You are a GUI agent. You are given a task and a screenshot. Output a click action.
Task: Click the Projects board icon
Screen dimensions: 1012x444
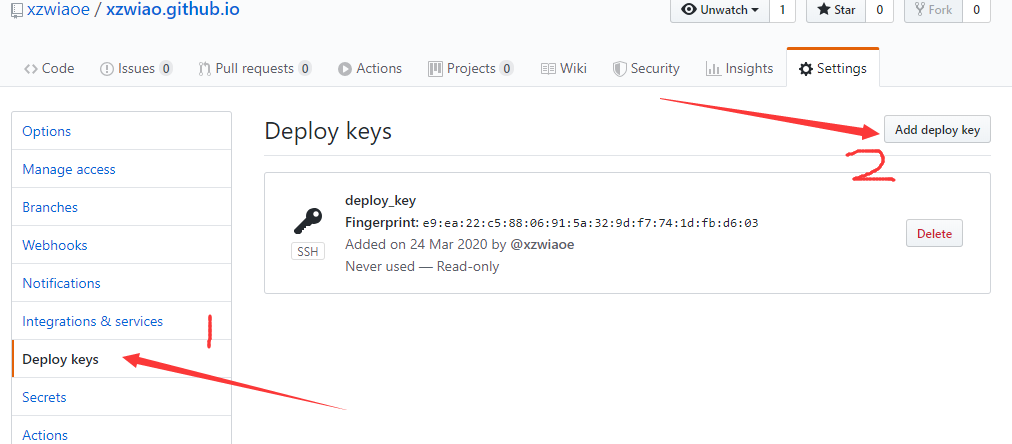pyautogui.click(x=436, y=68)
